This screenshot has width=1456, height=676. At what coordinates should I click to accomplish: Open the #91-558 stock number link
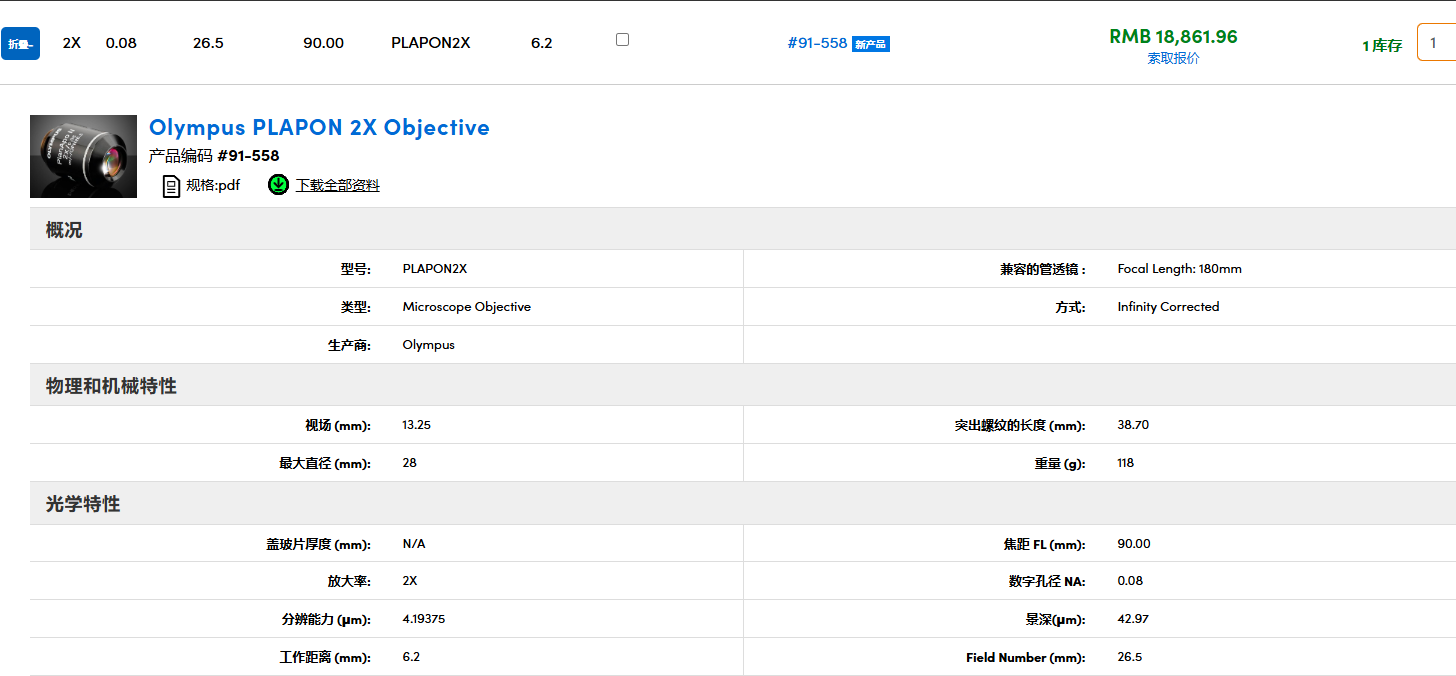point(817,43)
